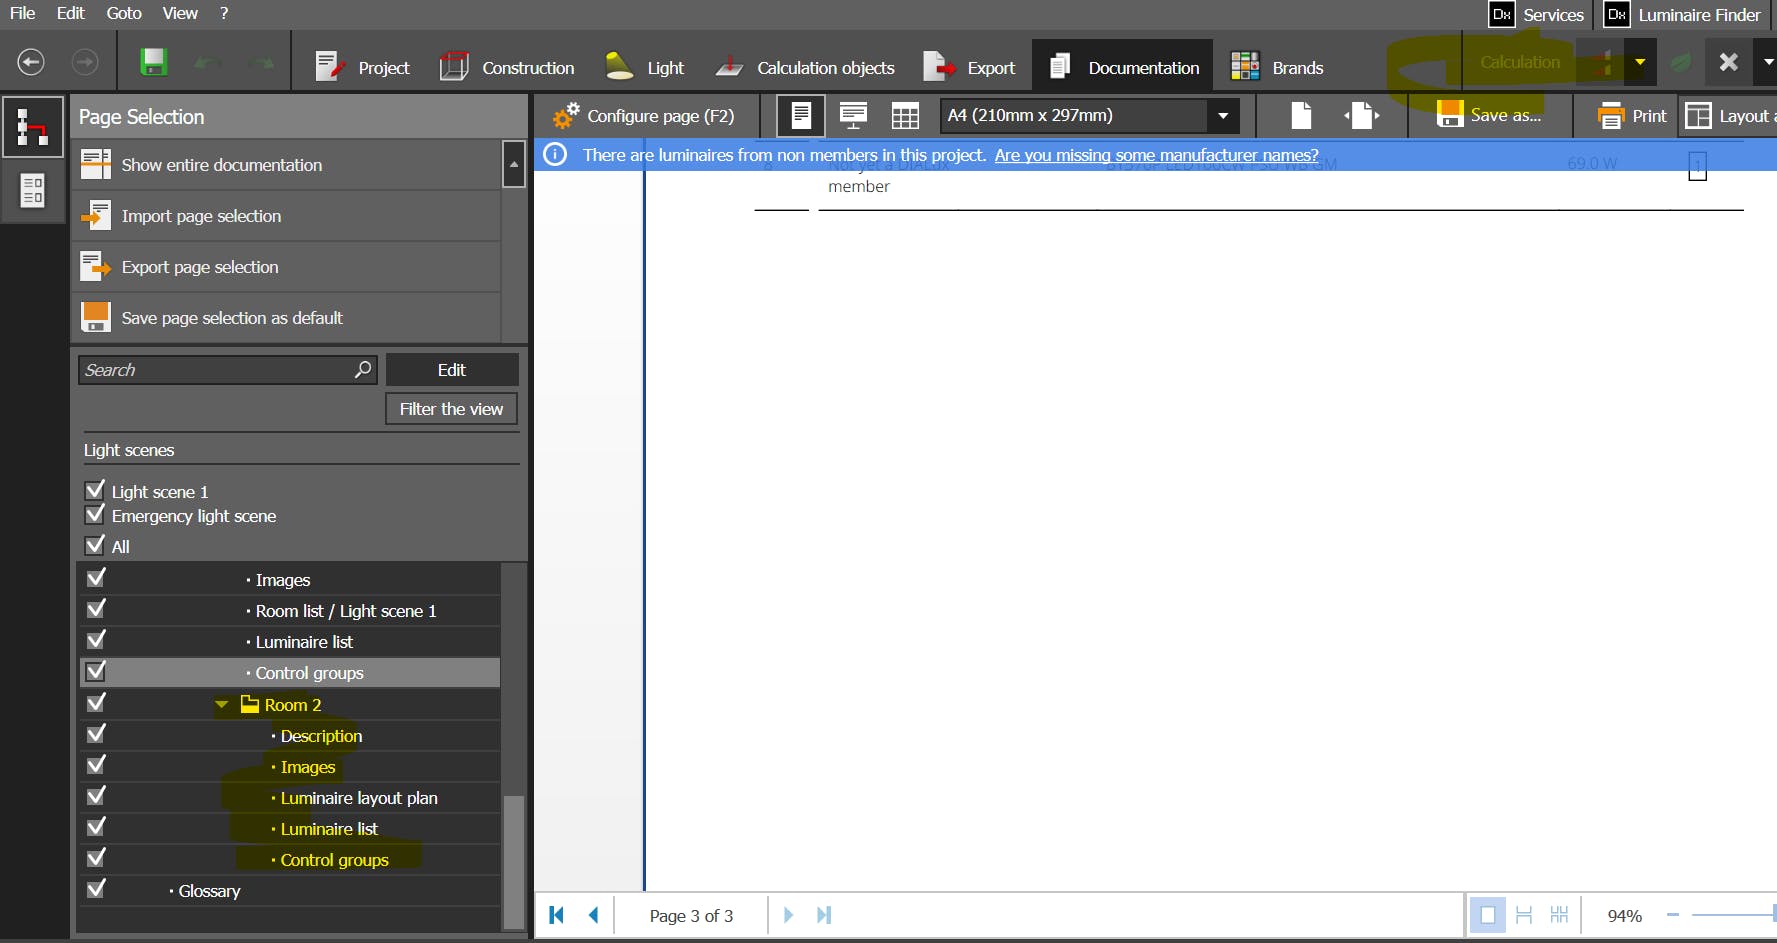This screenshot has width=1777, height=943.
Task: Go to the next page
Action: tap(788, 915)
